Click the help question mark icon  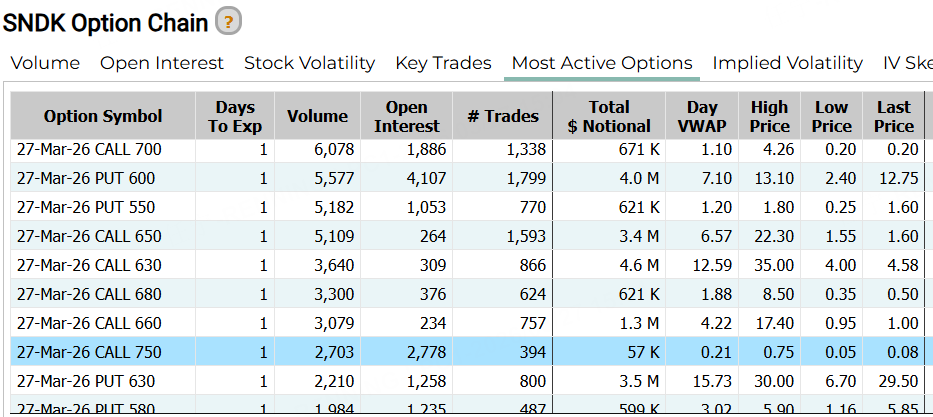[229, 22]
